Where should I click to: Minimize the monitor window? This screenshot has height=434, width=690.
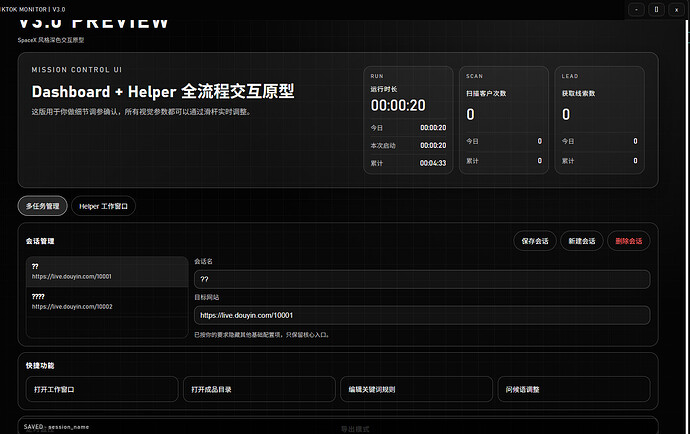click(636, 9)
